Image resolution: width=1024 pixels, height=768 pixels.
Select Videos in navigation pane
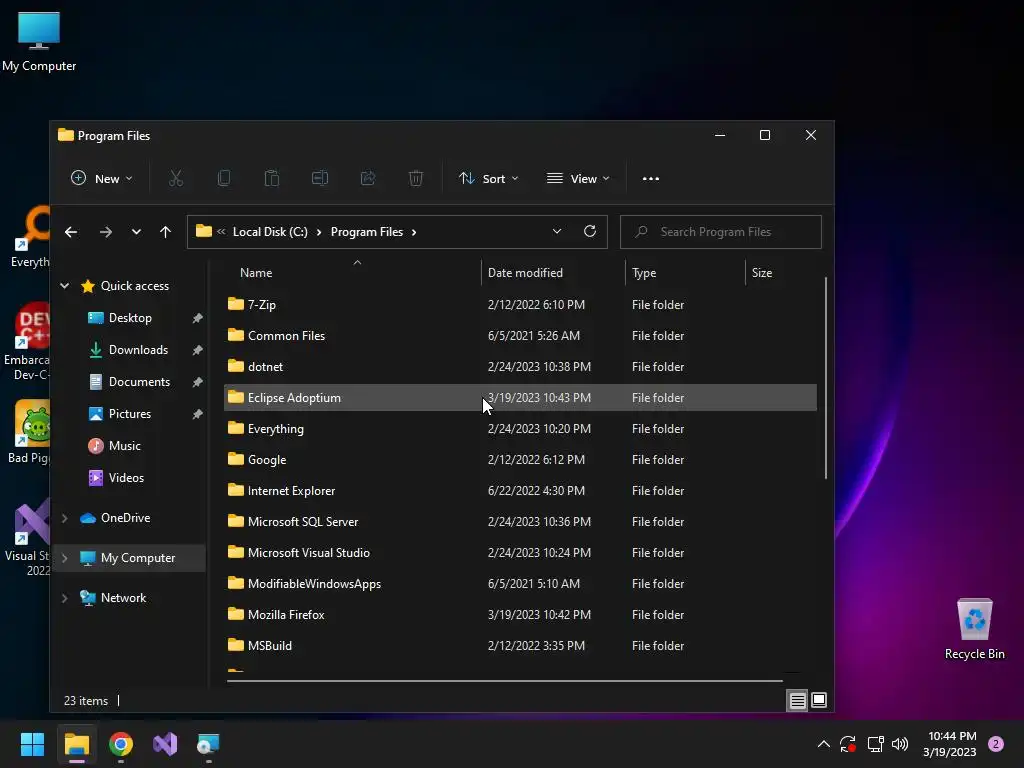126,478
